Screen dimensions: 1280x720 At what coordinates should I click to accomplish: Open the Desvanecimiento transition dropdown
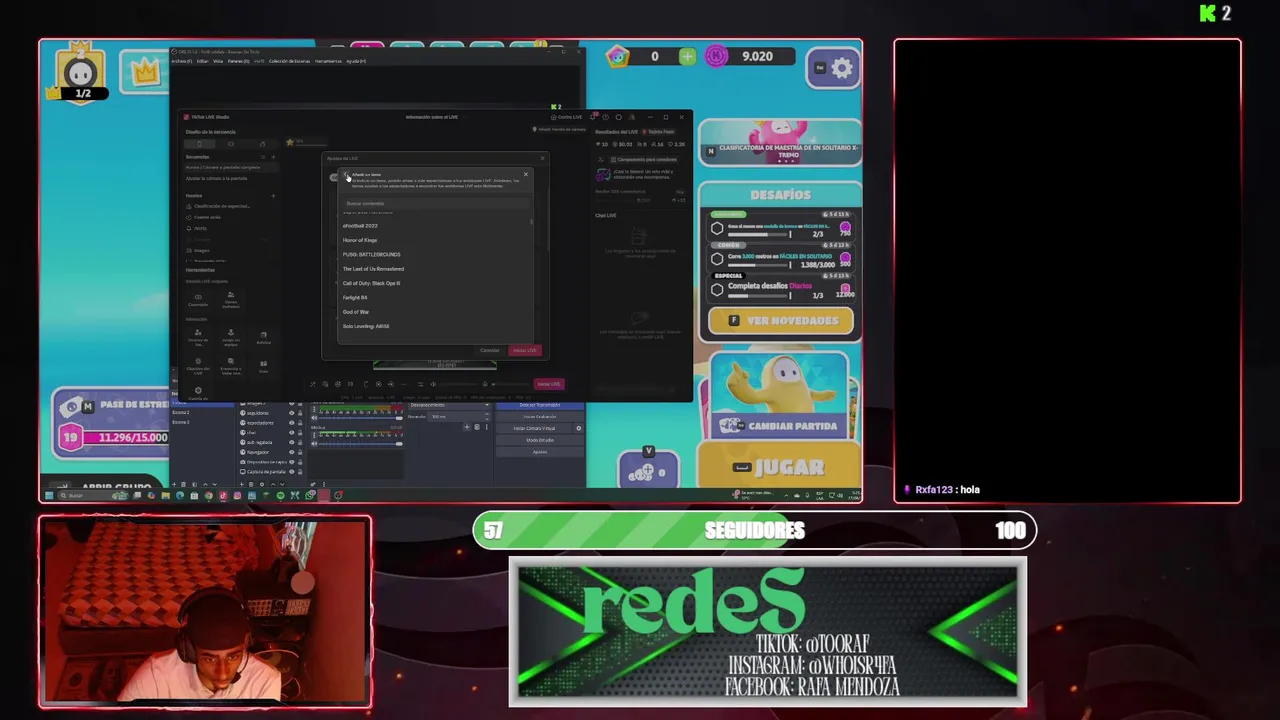449,405
